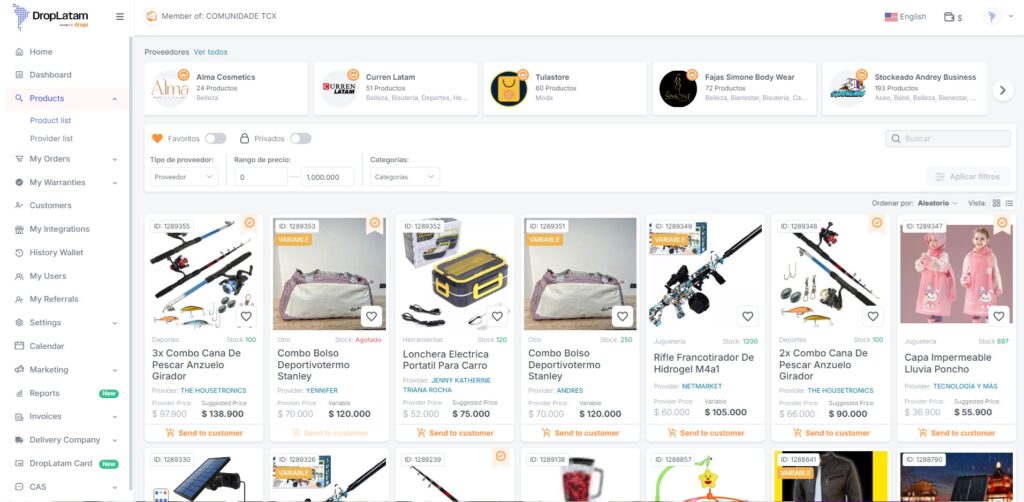Image resolution: width=1024 pixels, height=502 pixels.
Task: Open the Ordenar por Aleatorio dropdown
Action: click(937, 203)
